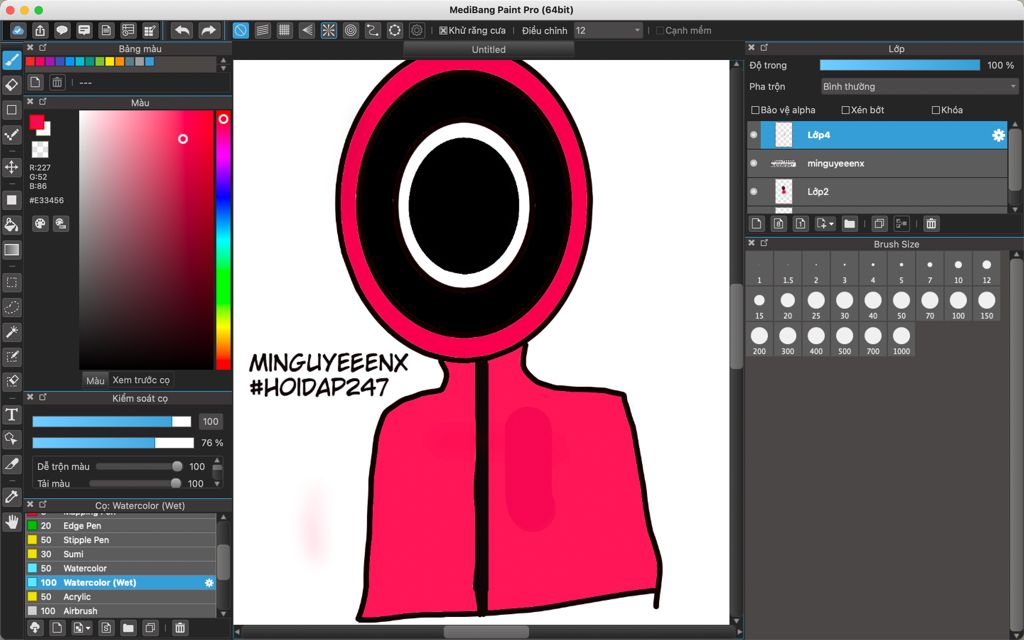Enable the Xén bớt checkbox

coord(845,110)
